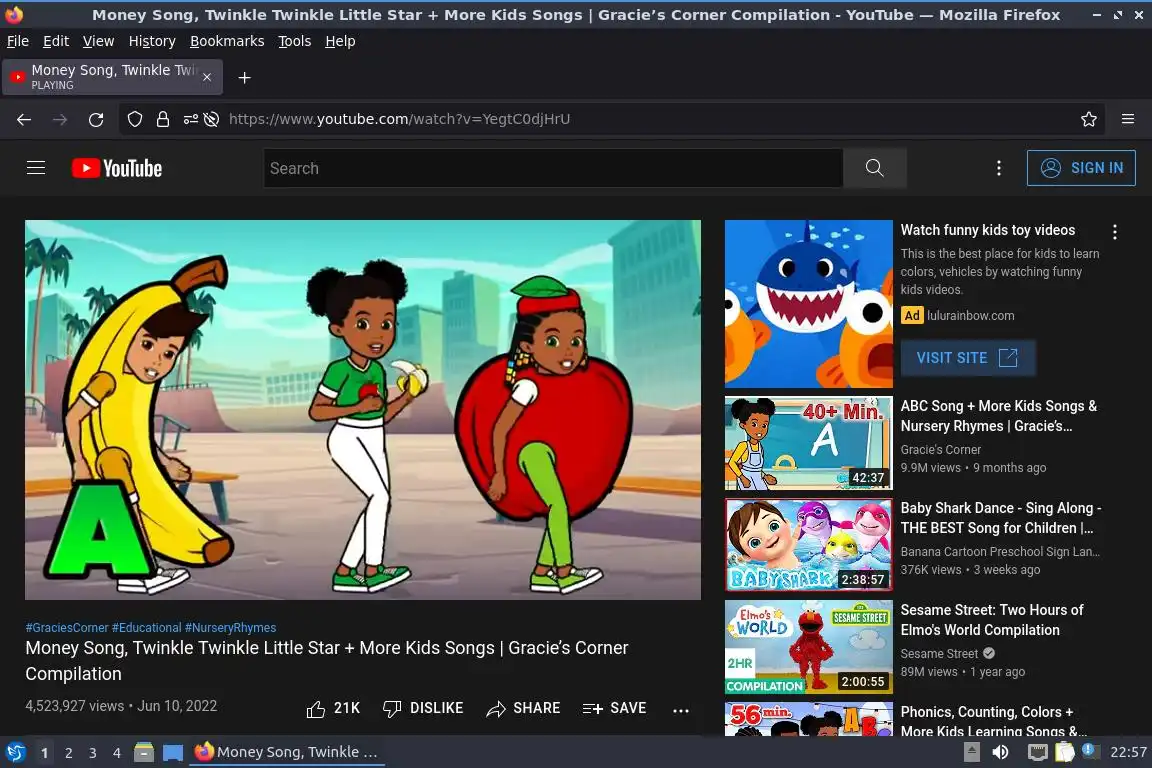Open more actions ellipsis below video
This screenshot has width=1152, height=768.
pyautogui.click(x=680, y=710)
